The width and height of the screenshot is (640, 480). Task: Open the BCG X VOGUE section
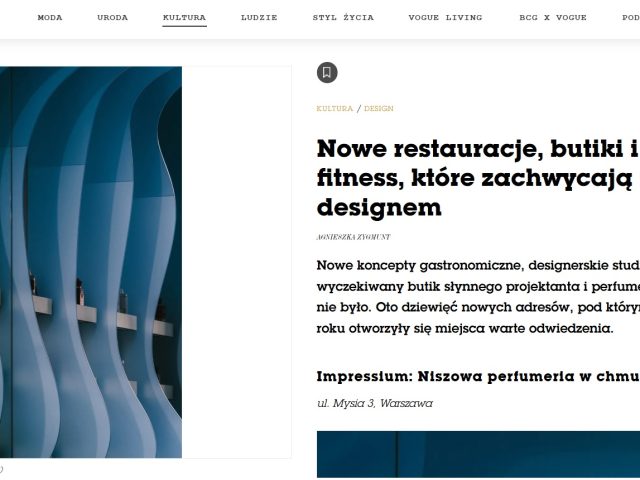point(553,18)
